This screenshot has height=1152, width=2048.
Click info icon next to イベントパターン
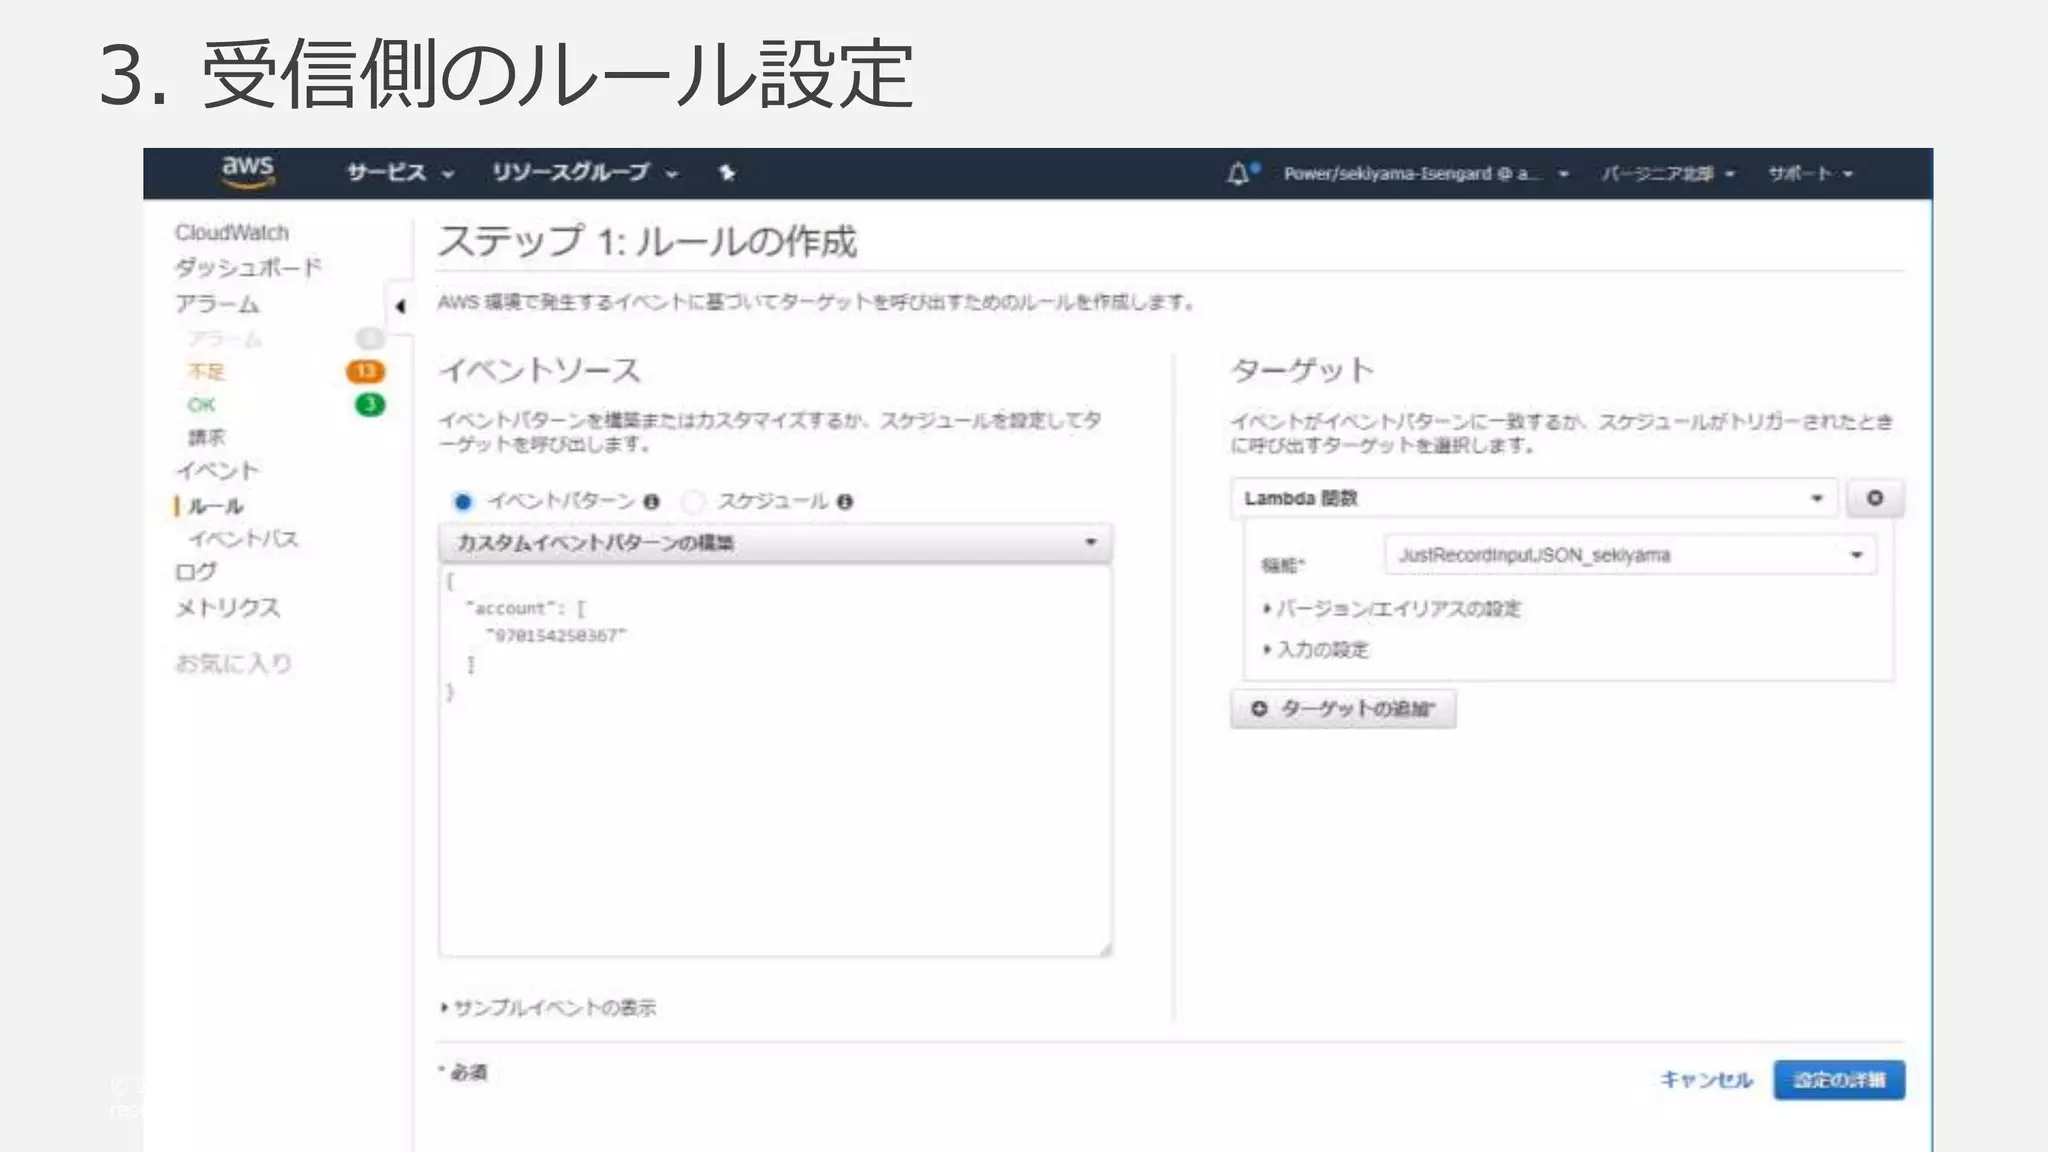point(652,502)
